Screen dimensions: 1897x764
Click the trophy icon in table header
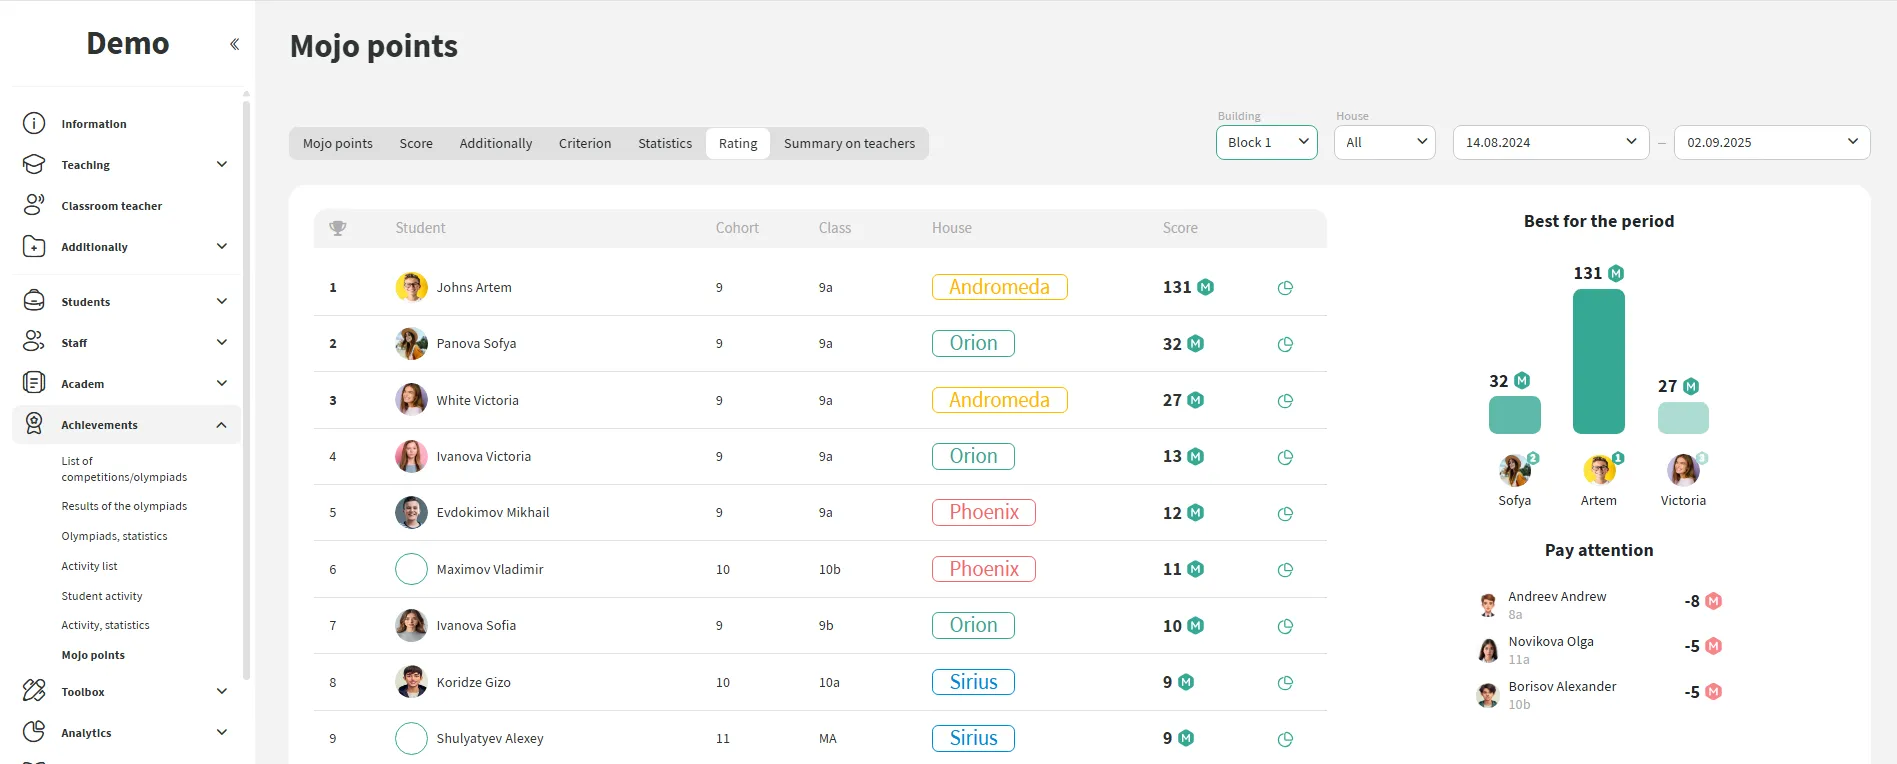[338, 228]
